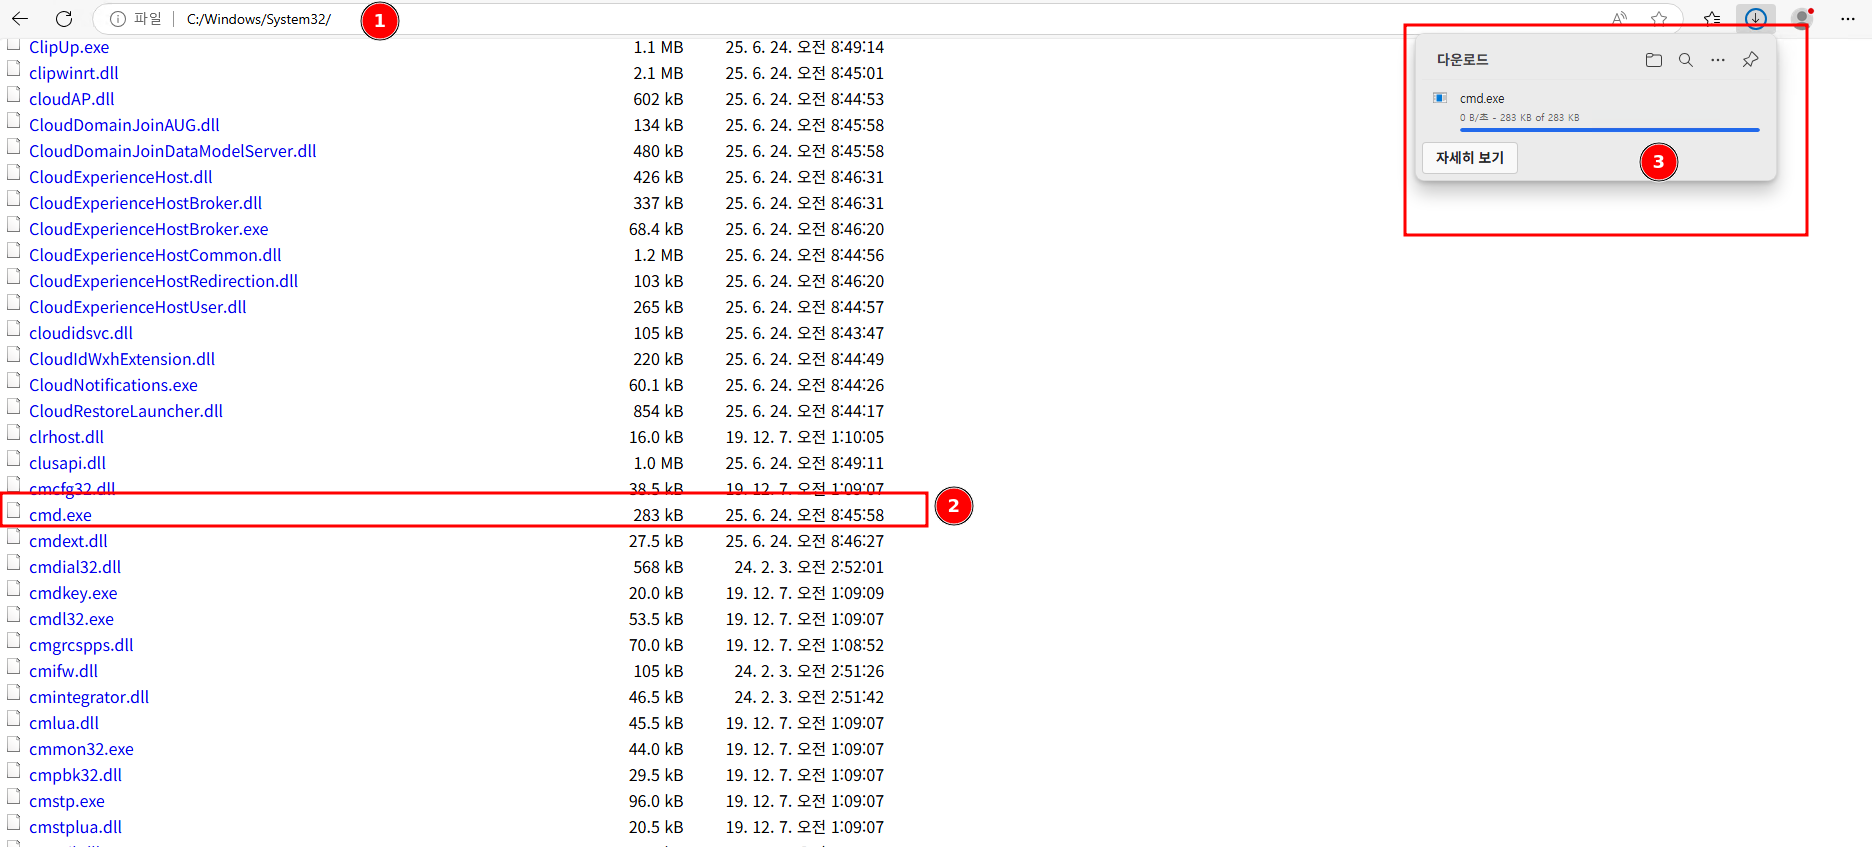This screenshot has height=847, width=1872.
Task: Open the clrhost.dll link
Action: pos(66,437)
